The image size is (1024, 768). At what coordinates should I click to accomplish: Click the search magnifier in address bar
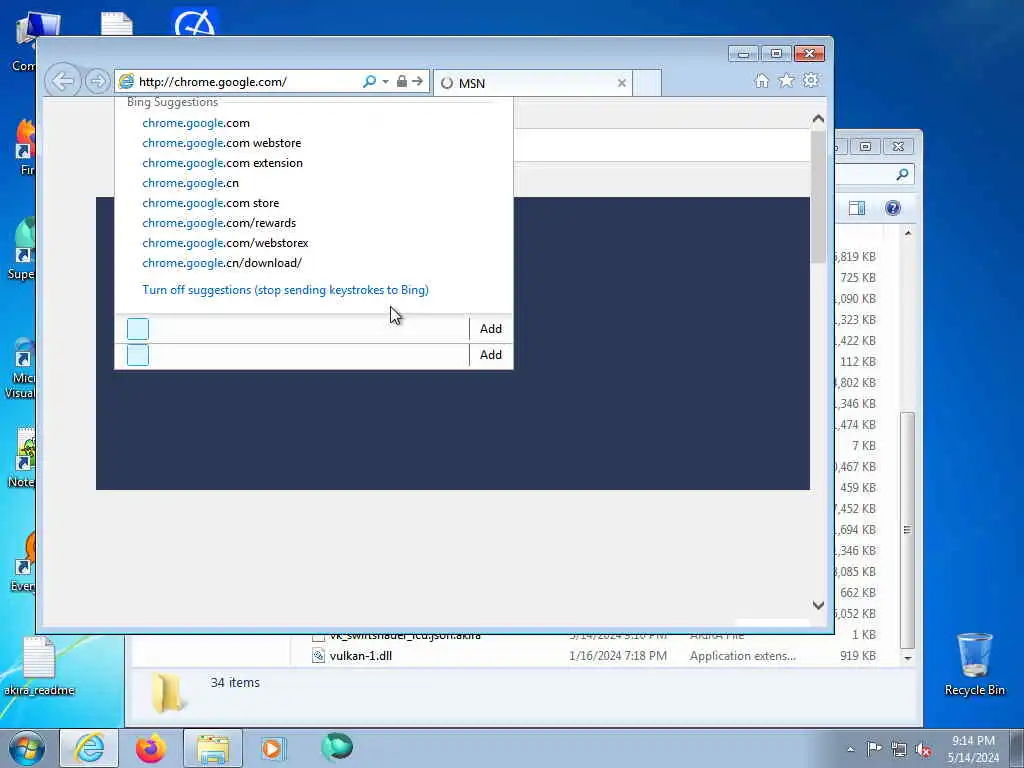pos(369,82)
